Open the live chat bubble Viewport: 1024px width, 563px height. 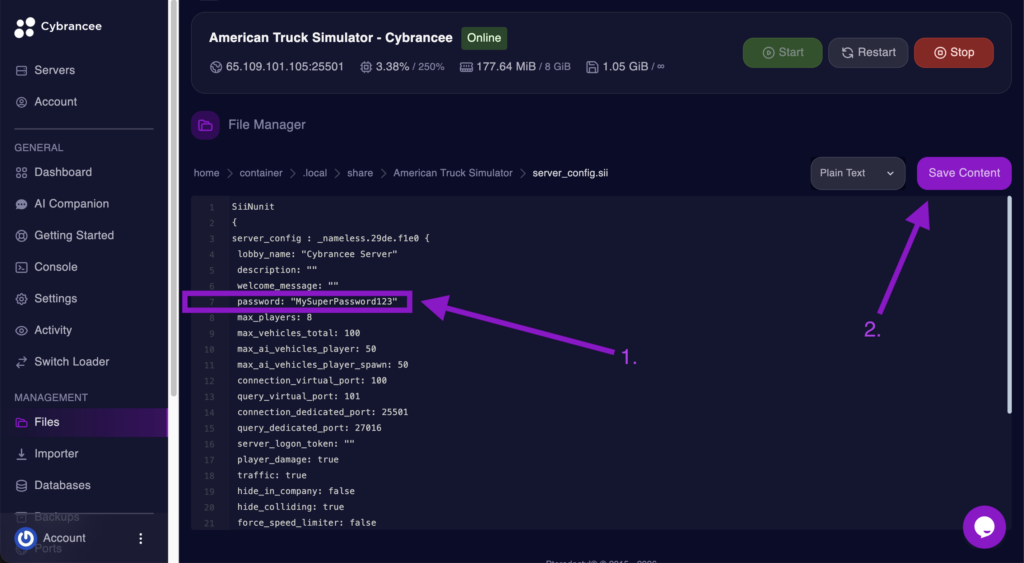coord(984,527)
